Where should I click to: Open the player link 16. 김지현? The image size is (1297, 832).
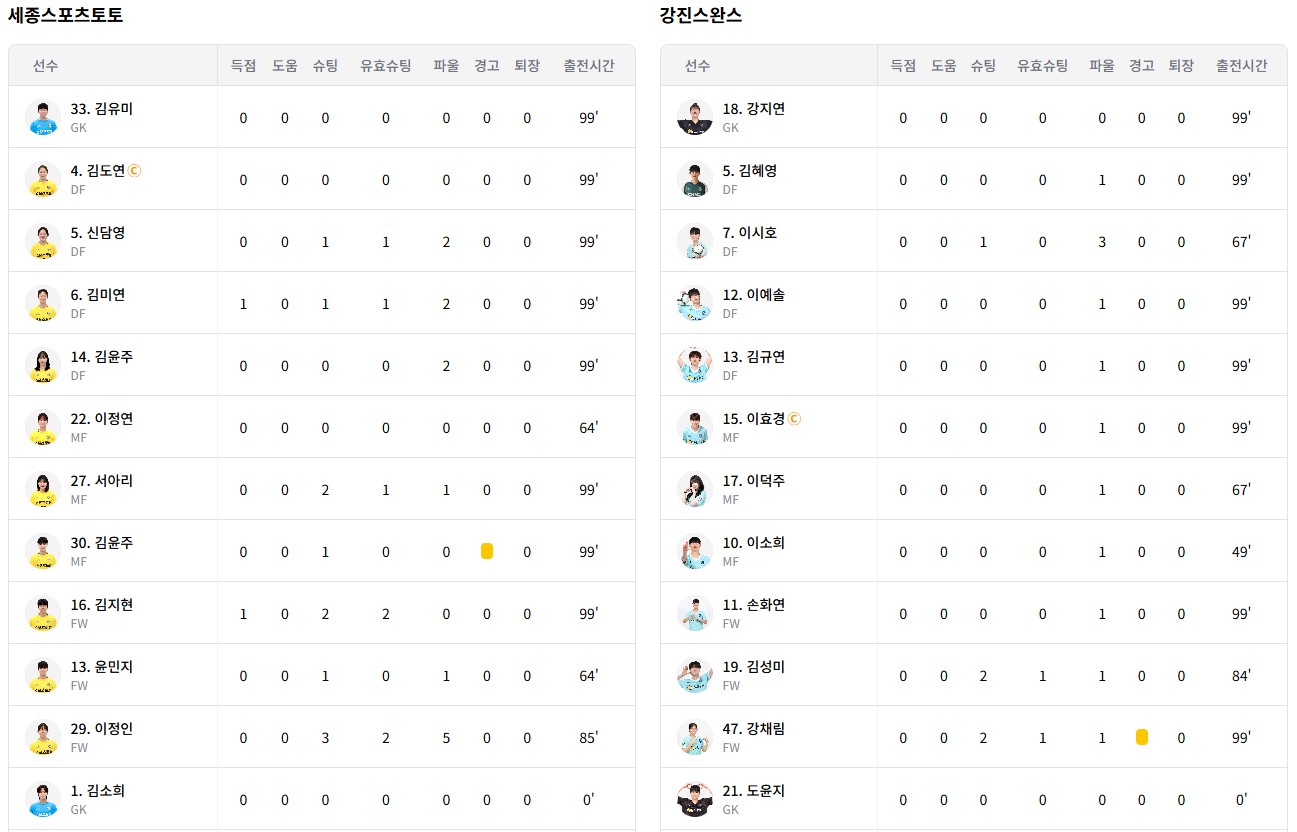(x=102, y=605)
